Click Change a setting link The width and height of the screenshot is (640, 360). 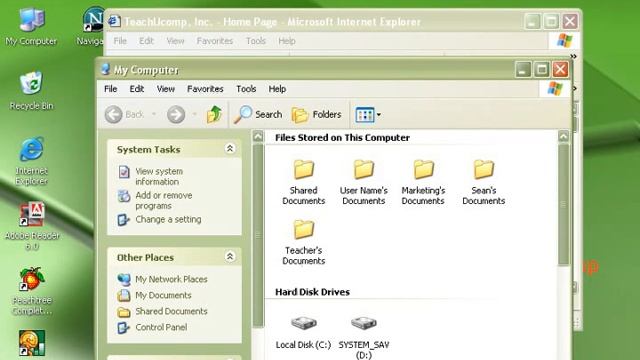pos(168,220)
